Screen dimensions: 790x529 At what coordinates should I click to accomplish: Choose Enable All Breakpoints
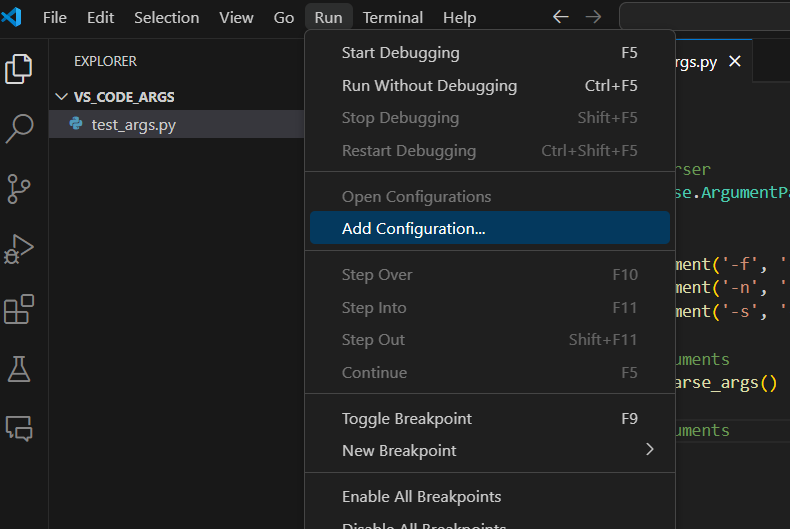pos(421,496)
